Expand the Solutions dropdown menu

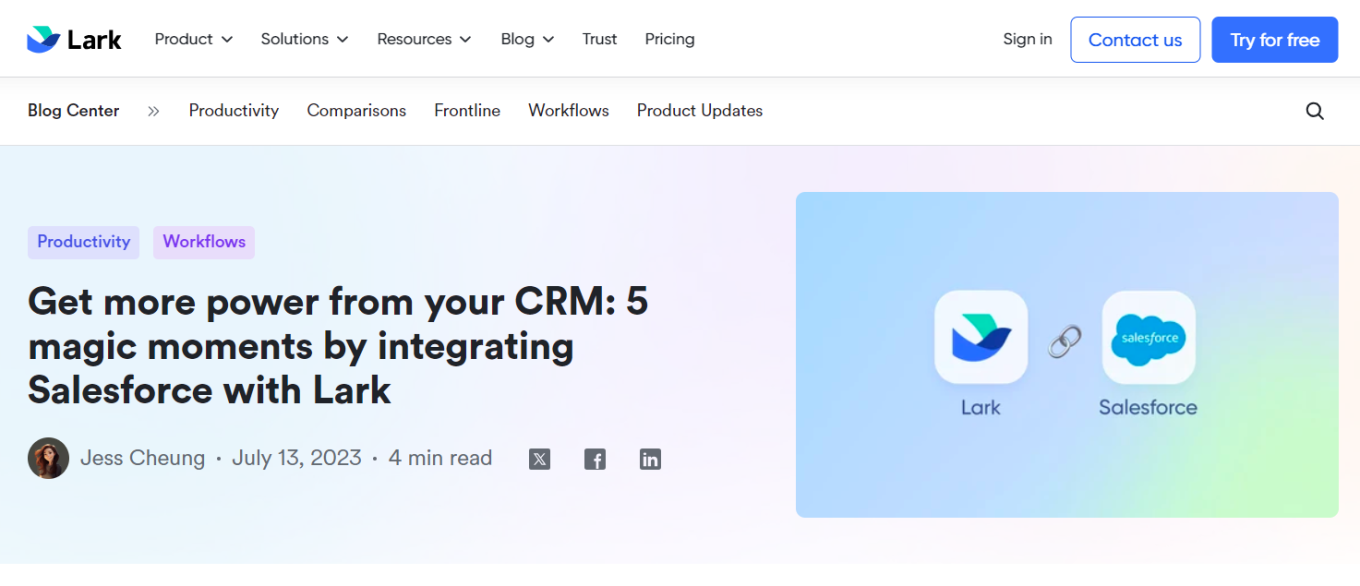tap(304, 39)
